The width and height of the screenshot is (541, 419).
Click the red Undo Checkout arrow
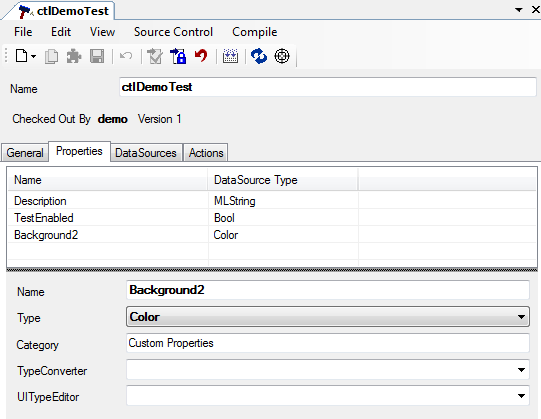pos(201,56)
